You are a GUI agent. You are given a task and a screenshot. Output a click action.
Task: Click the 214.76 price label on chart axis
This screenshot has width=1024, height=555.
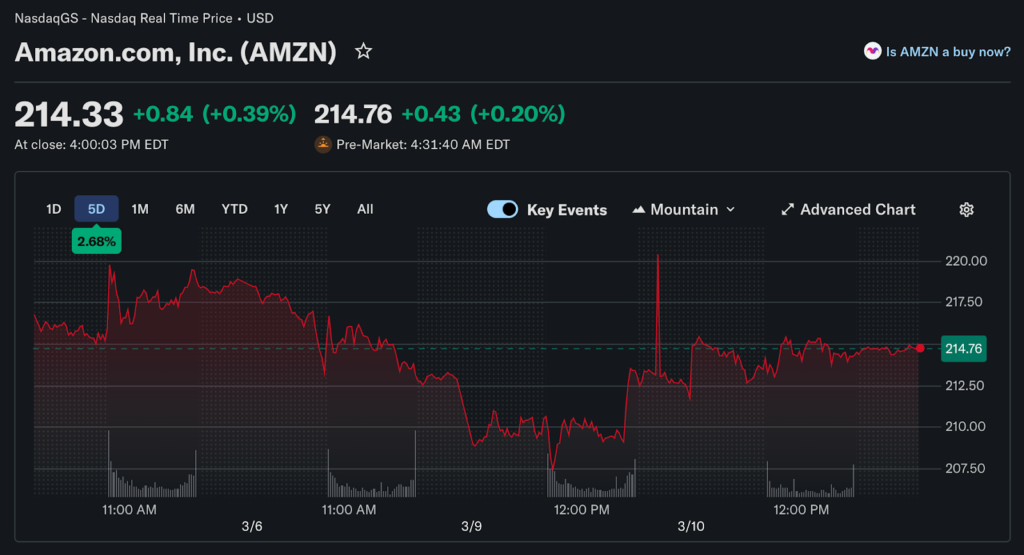964,348
